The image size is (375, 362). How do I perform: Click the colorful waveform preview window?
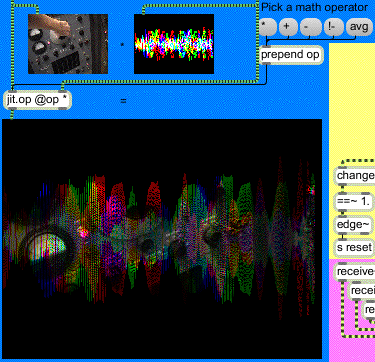pyautogui.click(x=174, y=44)
